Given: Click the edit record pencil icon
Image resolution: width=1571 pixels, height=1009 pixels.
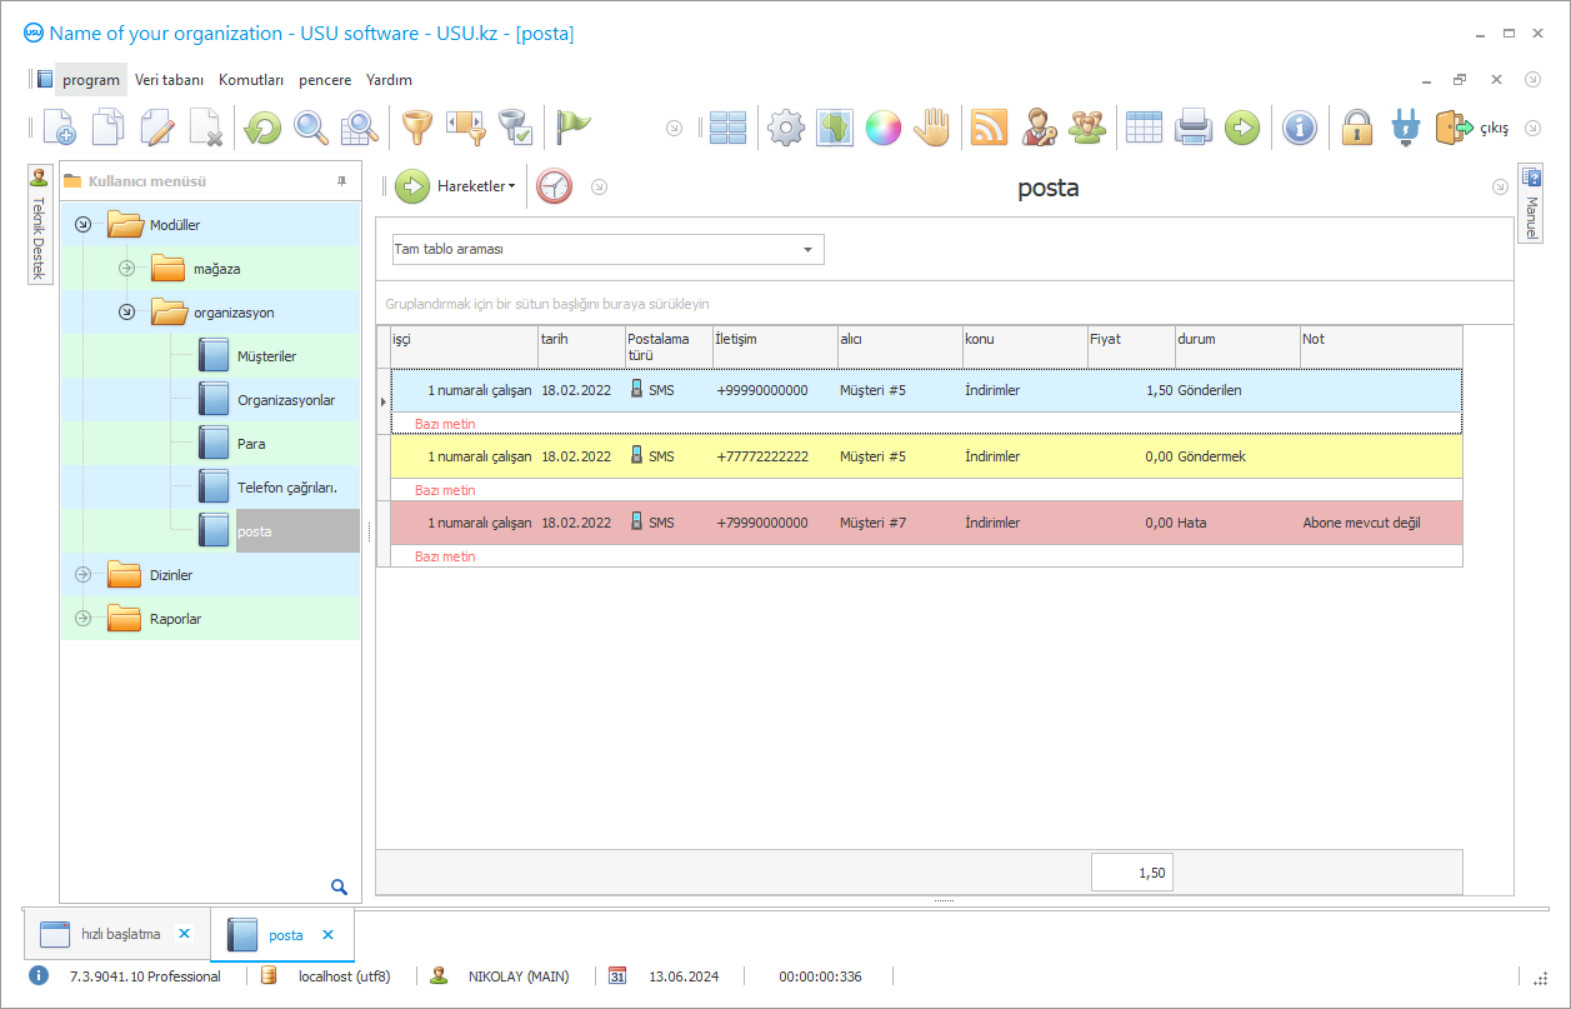Looking at the screenshot, I should (x=157, y=128).
